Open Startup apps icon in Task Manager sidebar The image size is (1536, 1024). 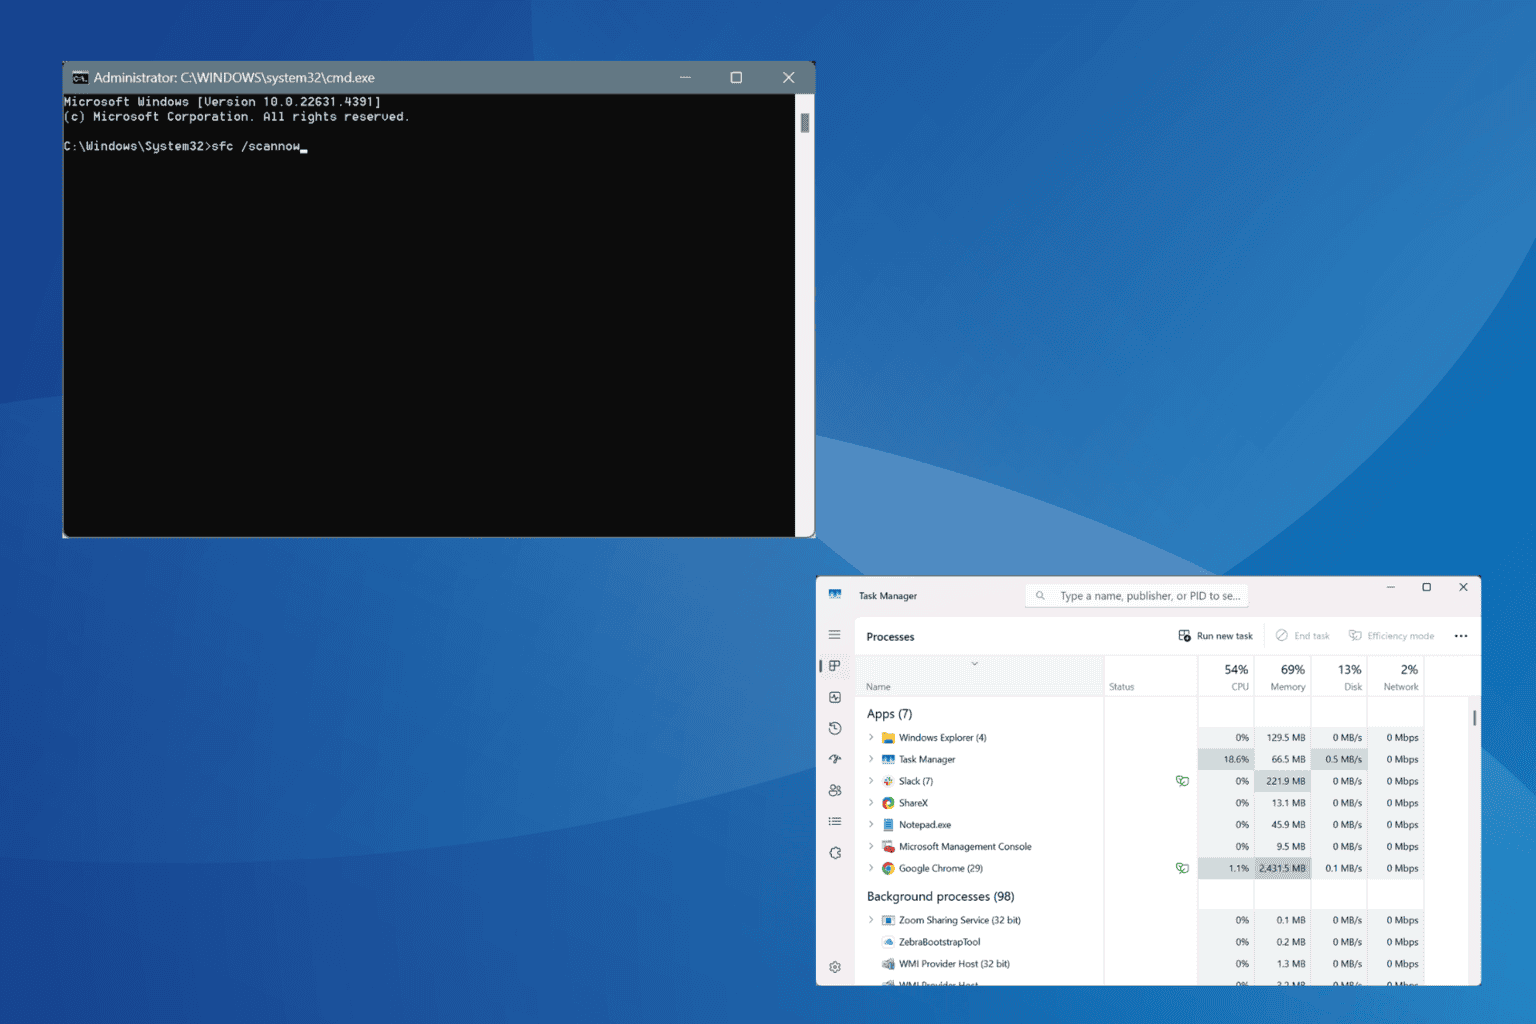click(x=834, y=759)
